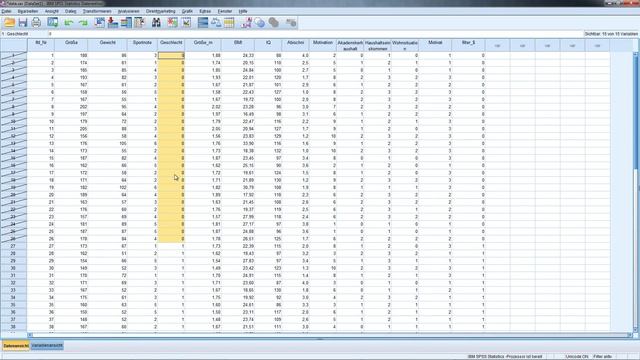Open the Fenster menu
This screenshot has width=640, height=360.
(x=224, y=11)
